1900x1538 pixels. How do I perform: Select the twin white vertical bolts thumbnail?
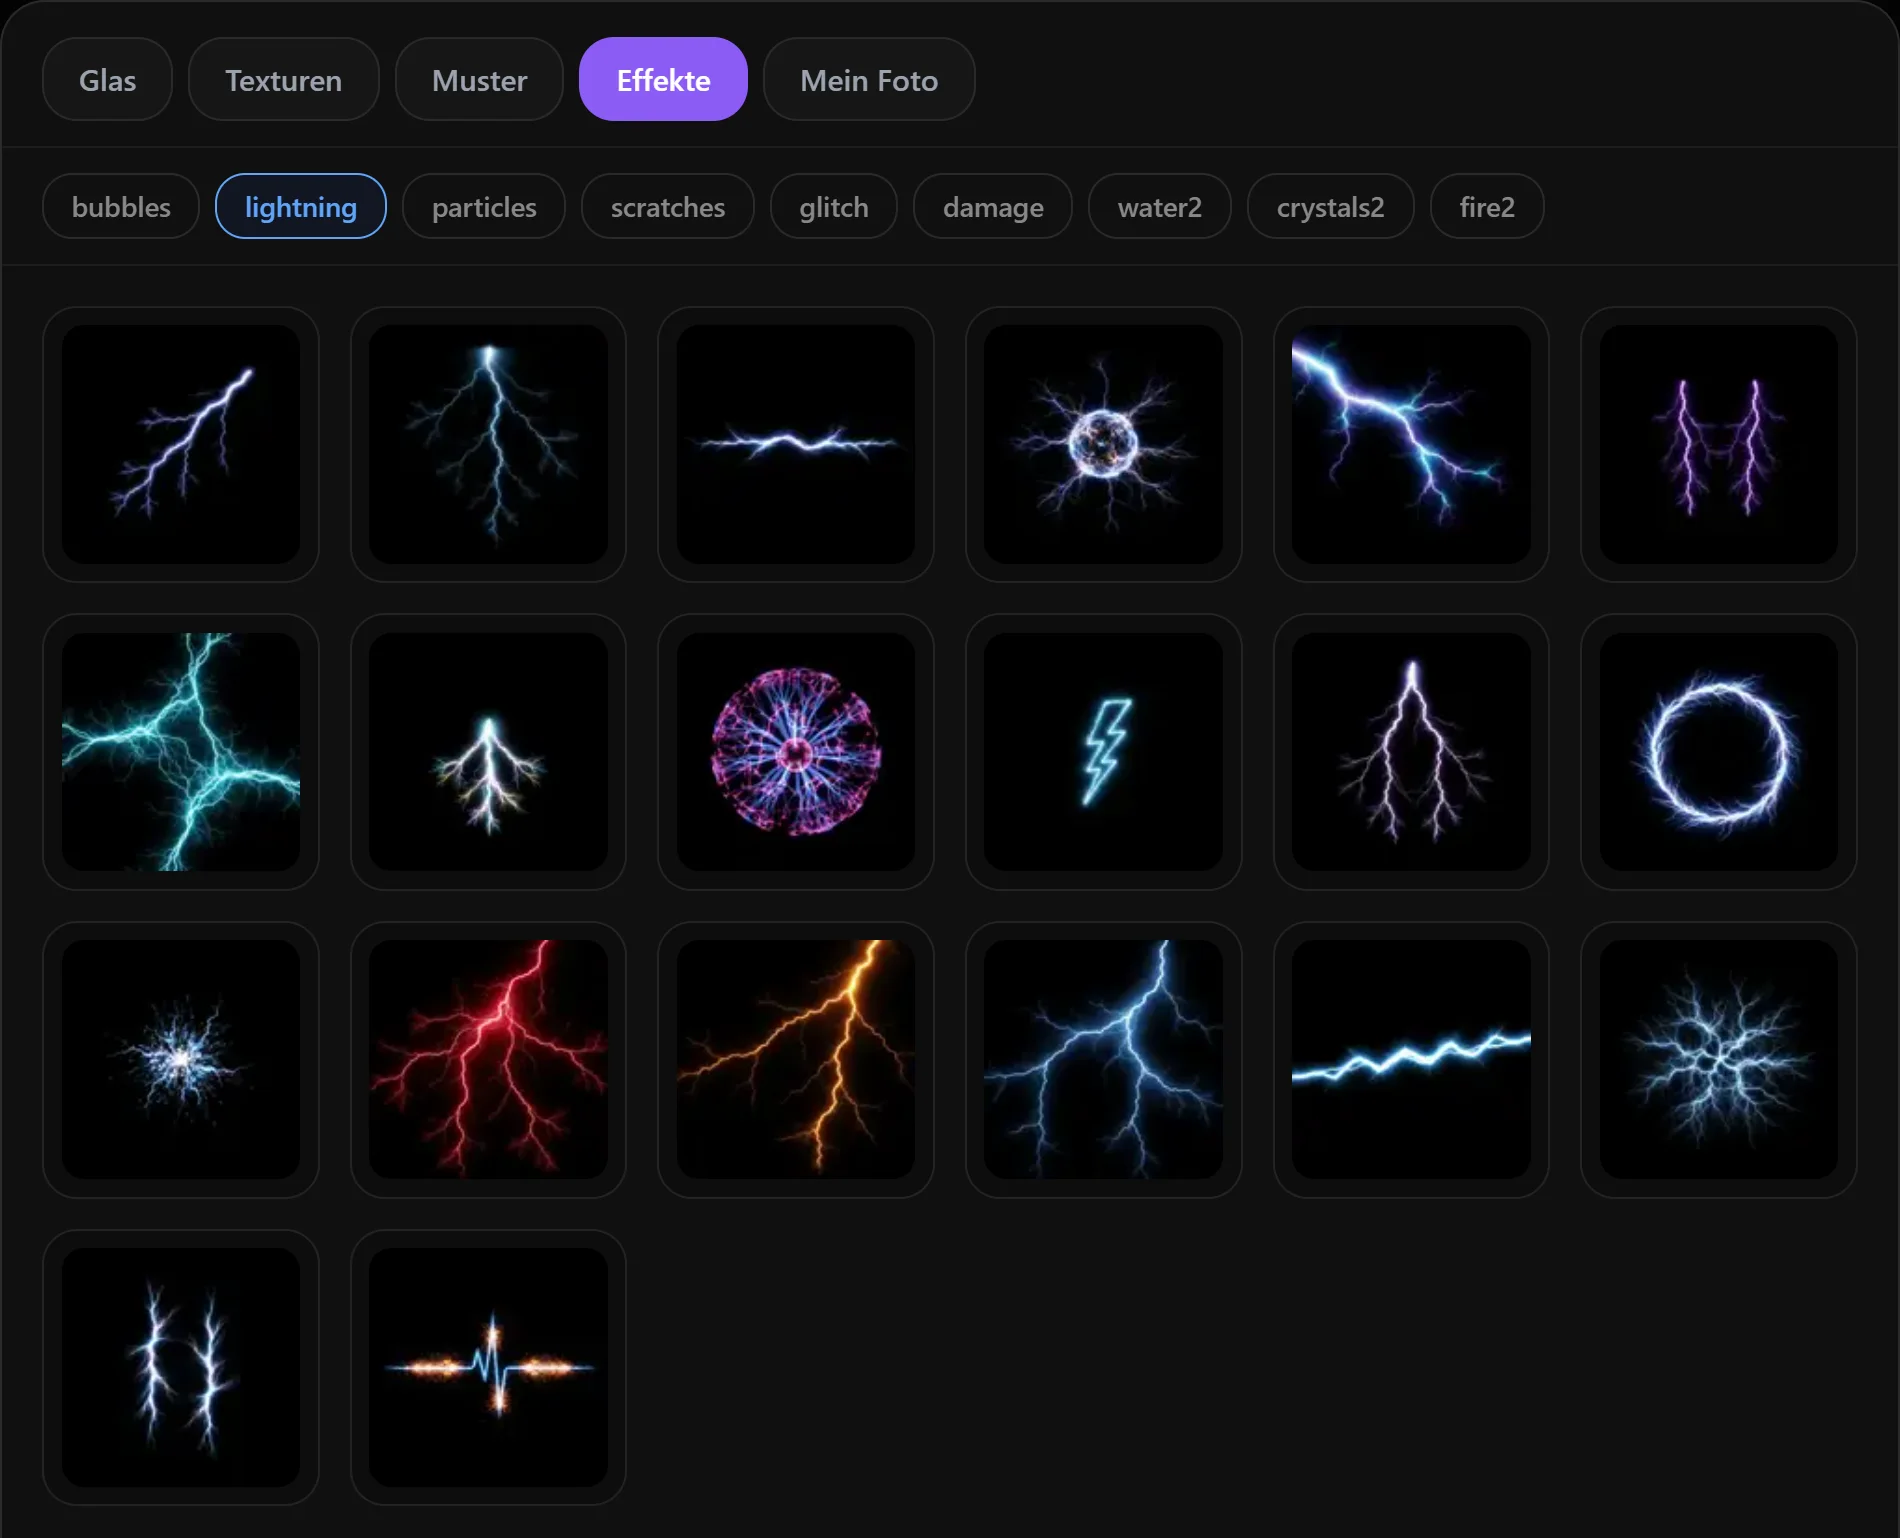(181, 1368)
